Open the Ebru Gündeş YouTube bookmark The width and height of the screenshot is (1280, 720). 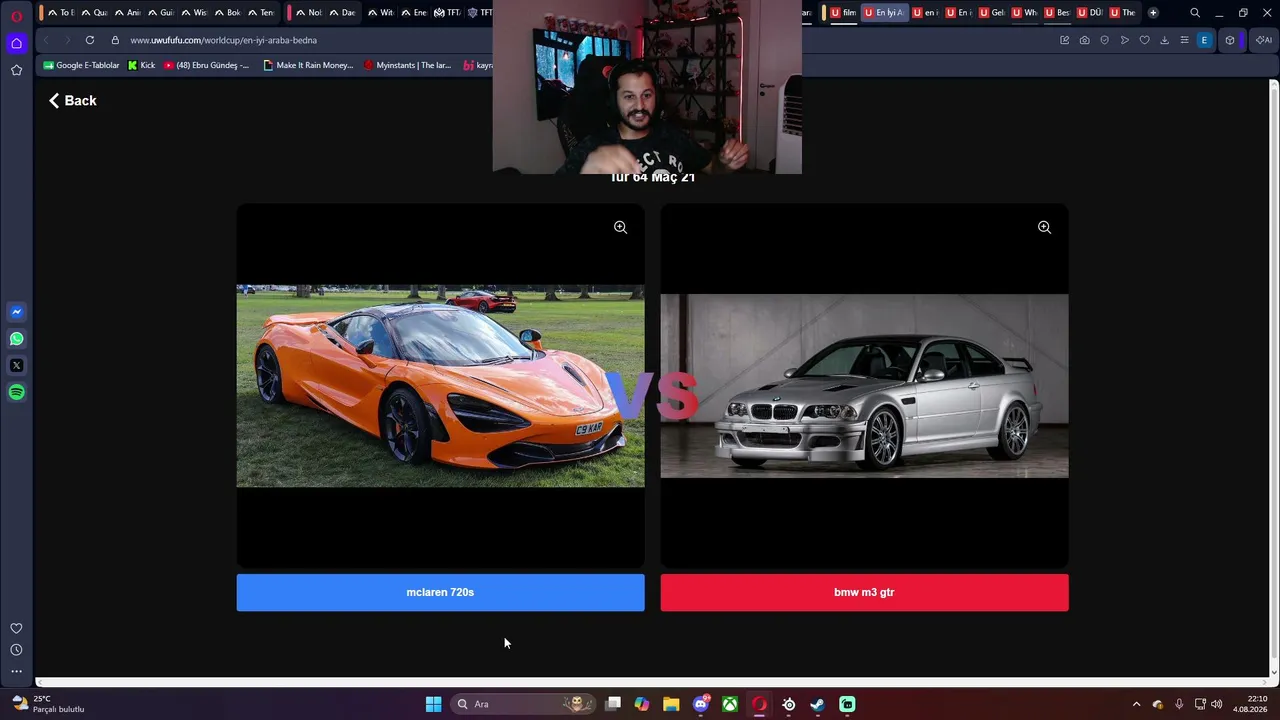pos(206,65)
